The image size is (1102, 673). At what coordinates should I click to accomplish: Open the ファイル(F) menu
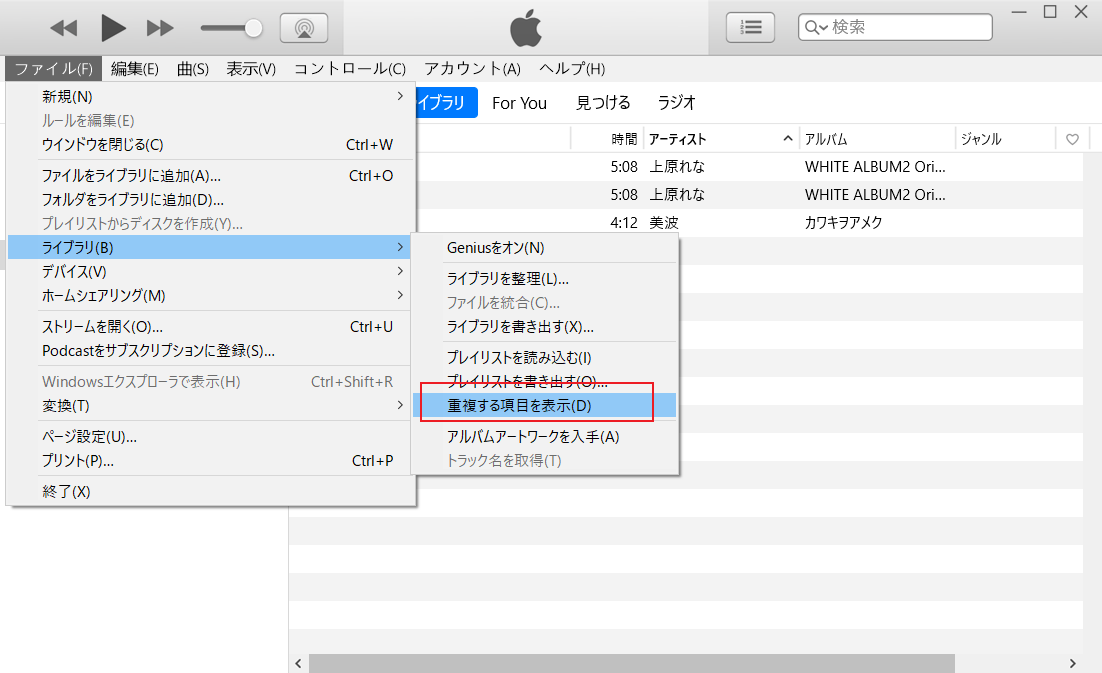point(54,69)
